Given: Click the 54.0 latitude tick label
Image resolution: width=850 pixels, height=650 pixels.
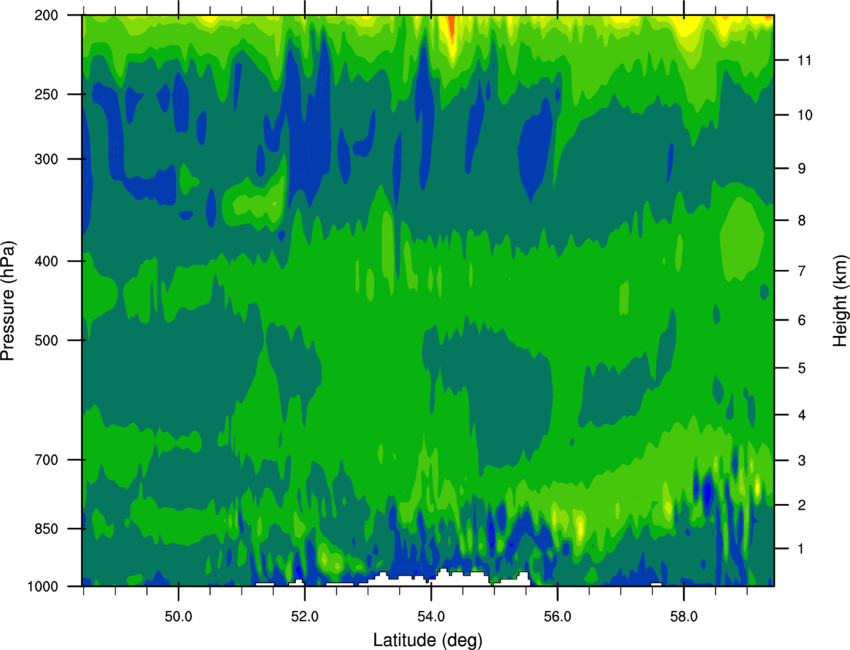Looking at the screenshot, I should (x=431, y=617).
